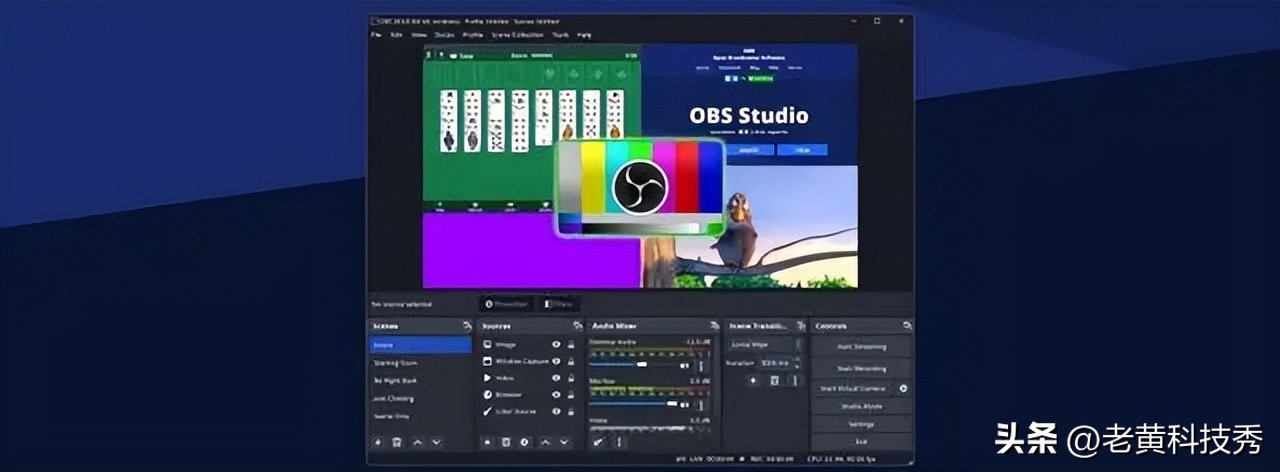The image size is (1280, 472).
Task: Hide the Image source with eye icon
Action: click(x=556, y=344)
